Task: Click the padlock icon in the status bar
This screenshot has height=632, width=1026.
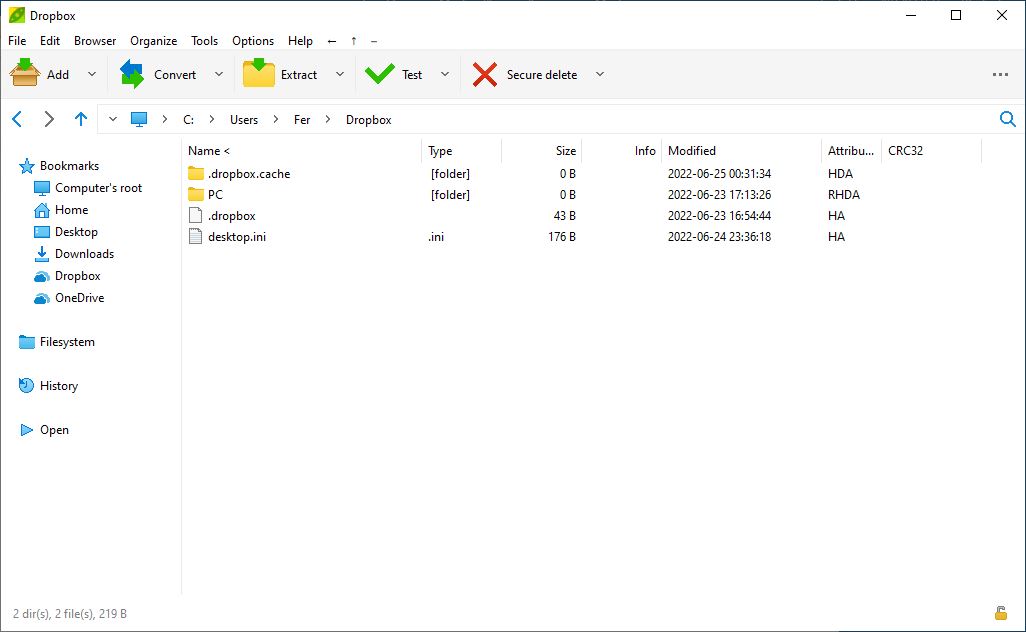Action: [1000, 613]
